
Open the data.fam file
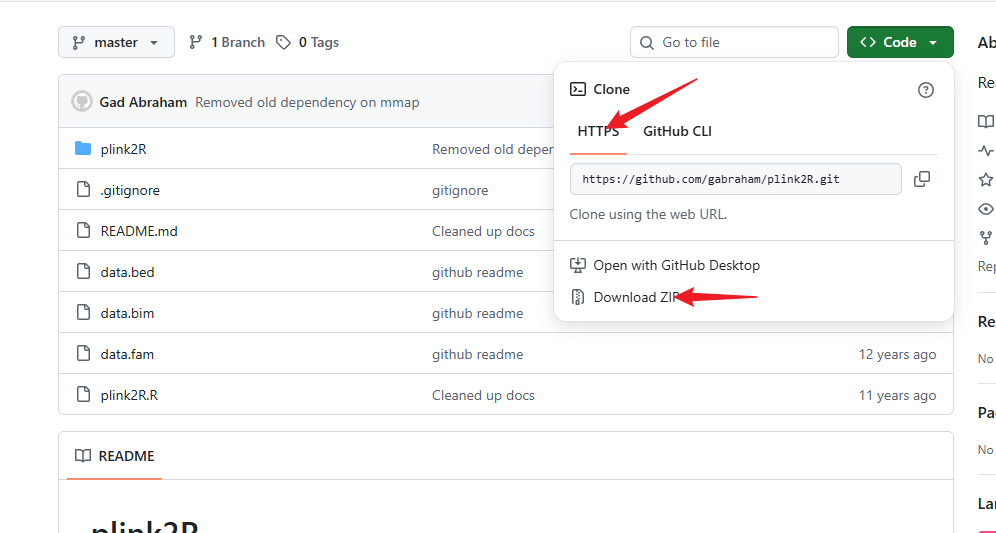click(127, 354)
